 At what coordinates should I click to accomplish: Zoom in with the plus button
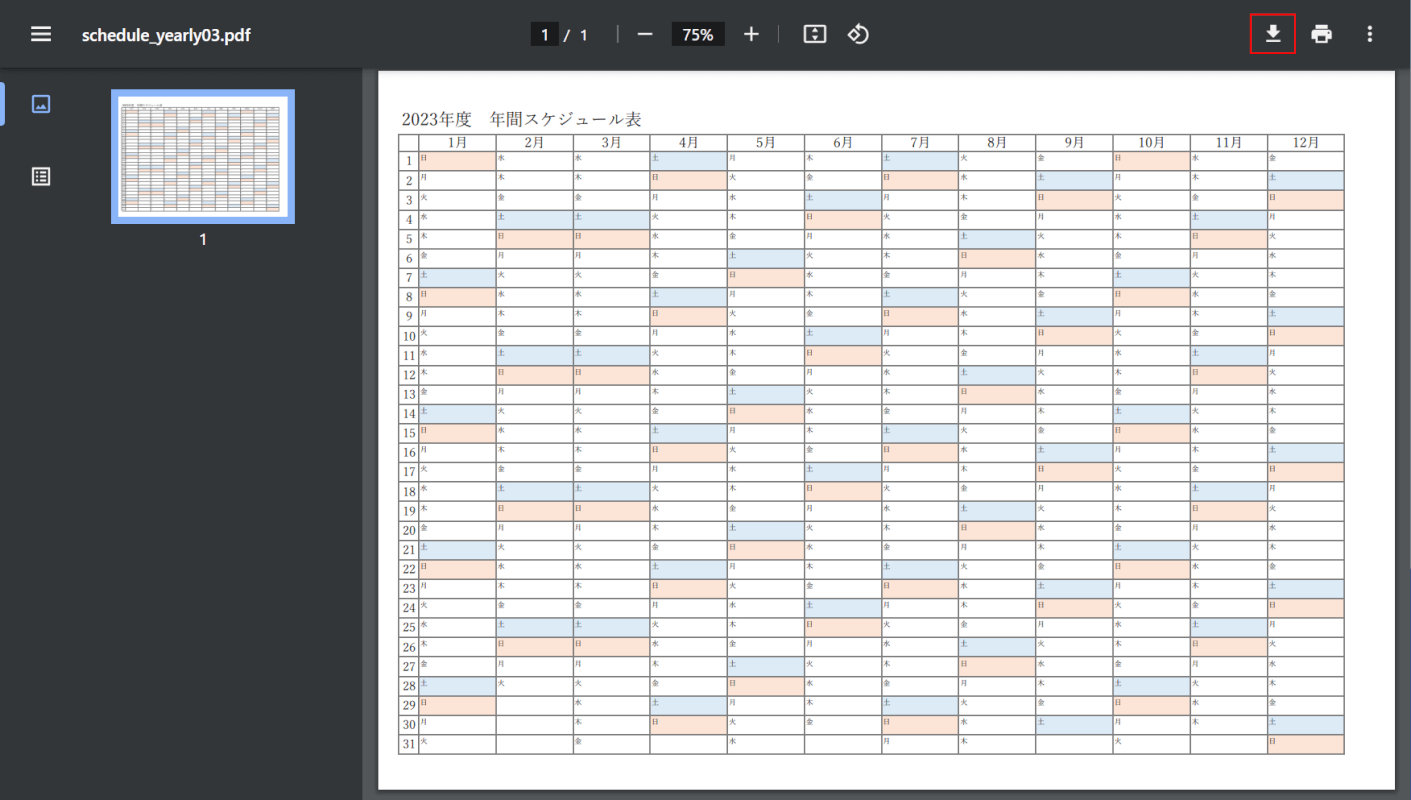[x=752, y=34]
